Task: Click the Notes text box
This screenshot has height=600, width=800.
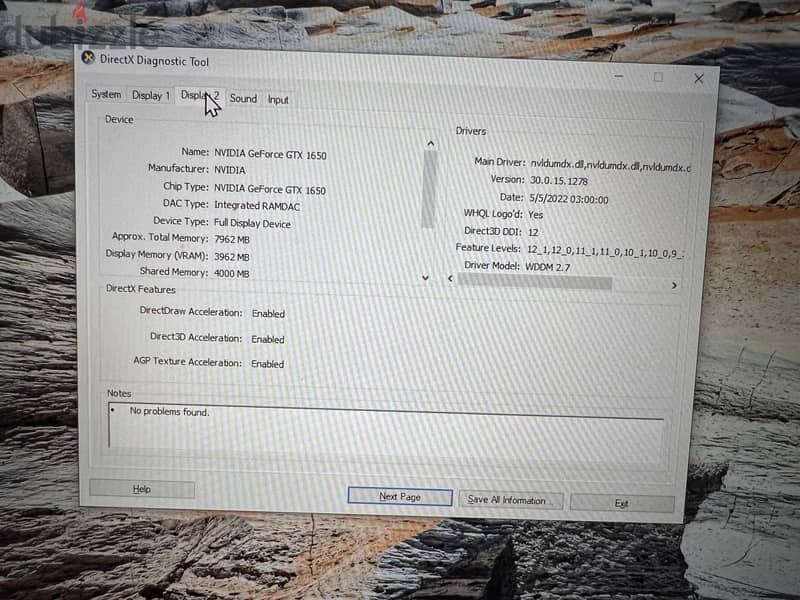Action: 386,431
